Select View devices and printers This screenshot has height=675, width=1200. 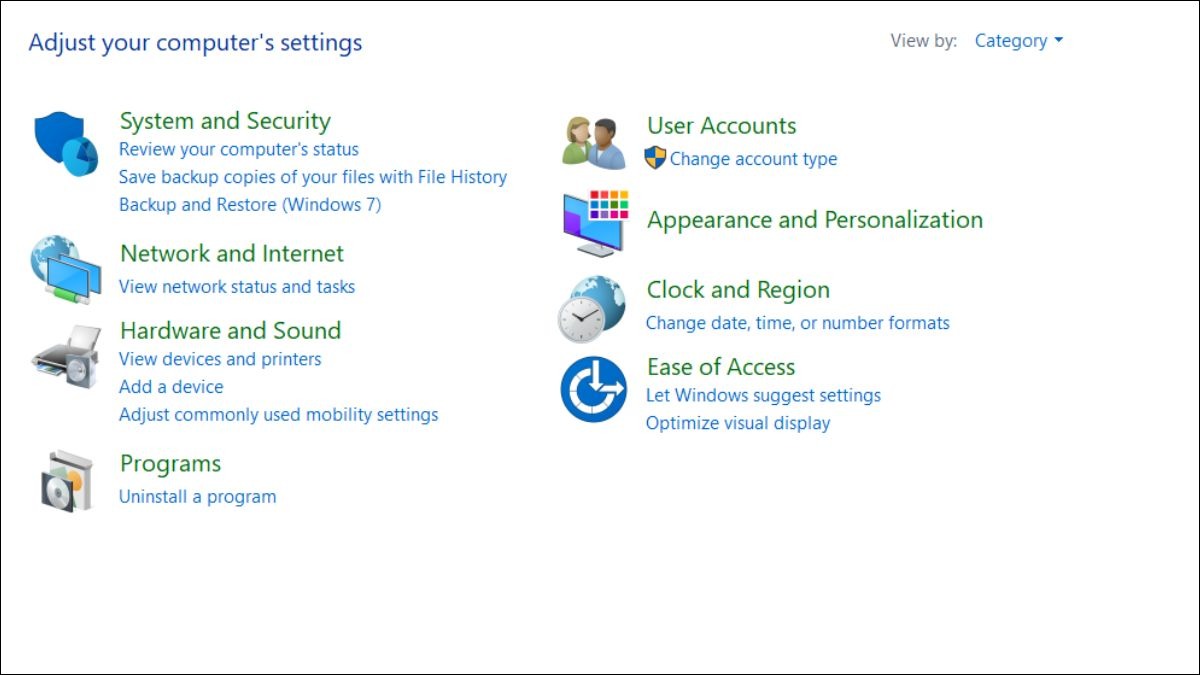220,358
